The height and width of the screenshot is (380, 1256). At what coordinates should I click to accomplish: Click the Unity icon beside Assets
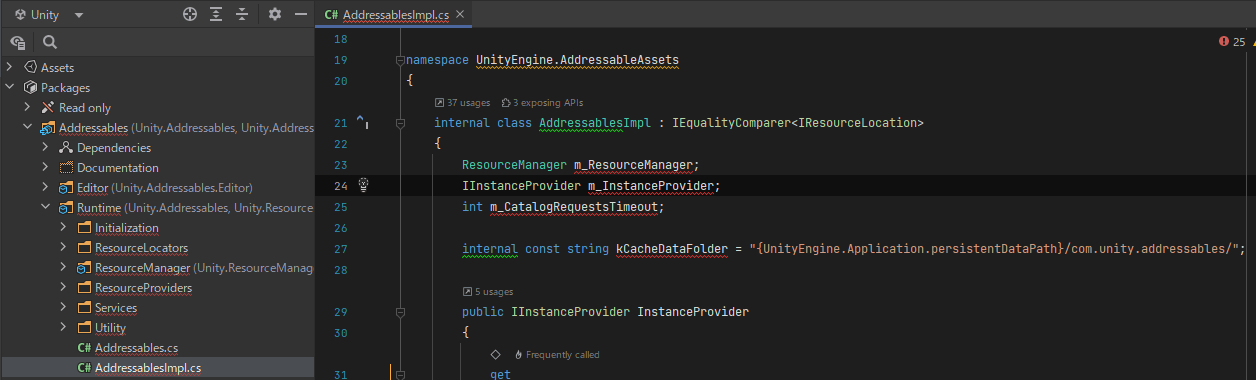click(x=30, y=67)
